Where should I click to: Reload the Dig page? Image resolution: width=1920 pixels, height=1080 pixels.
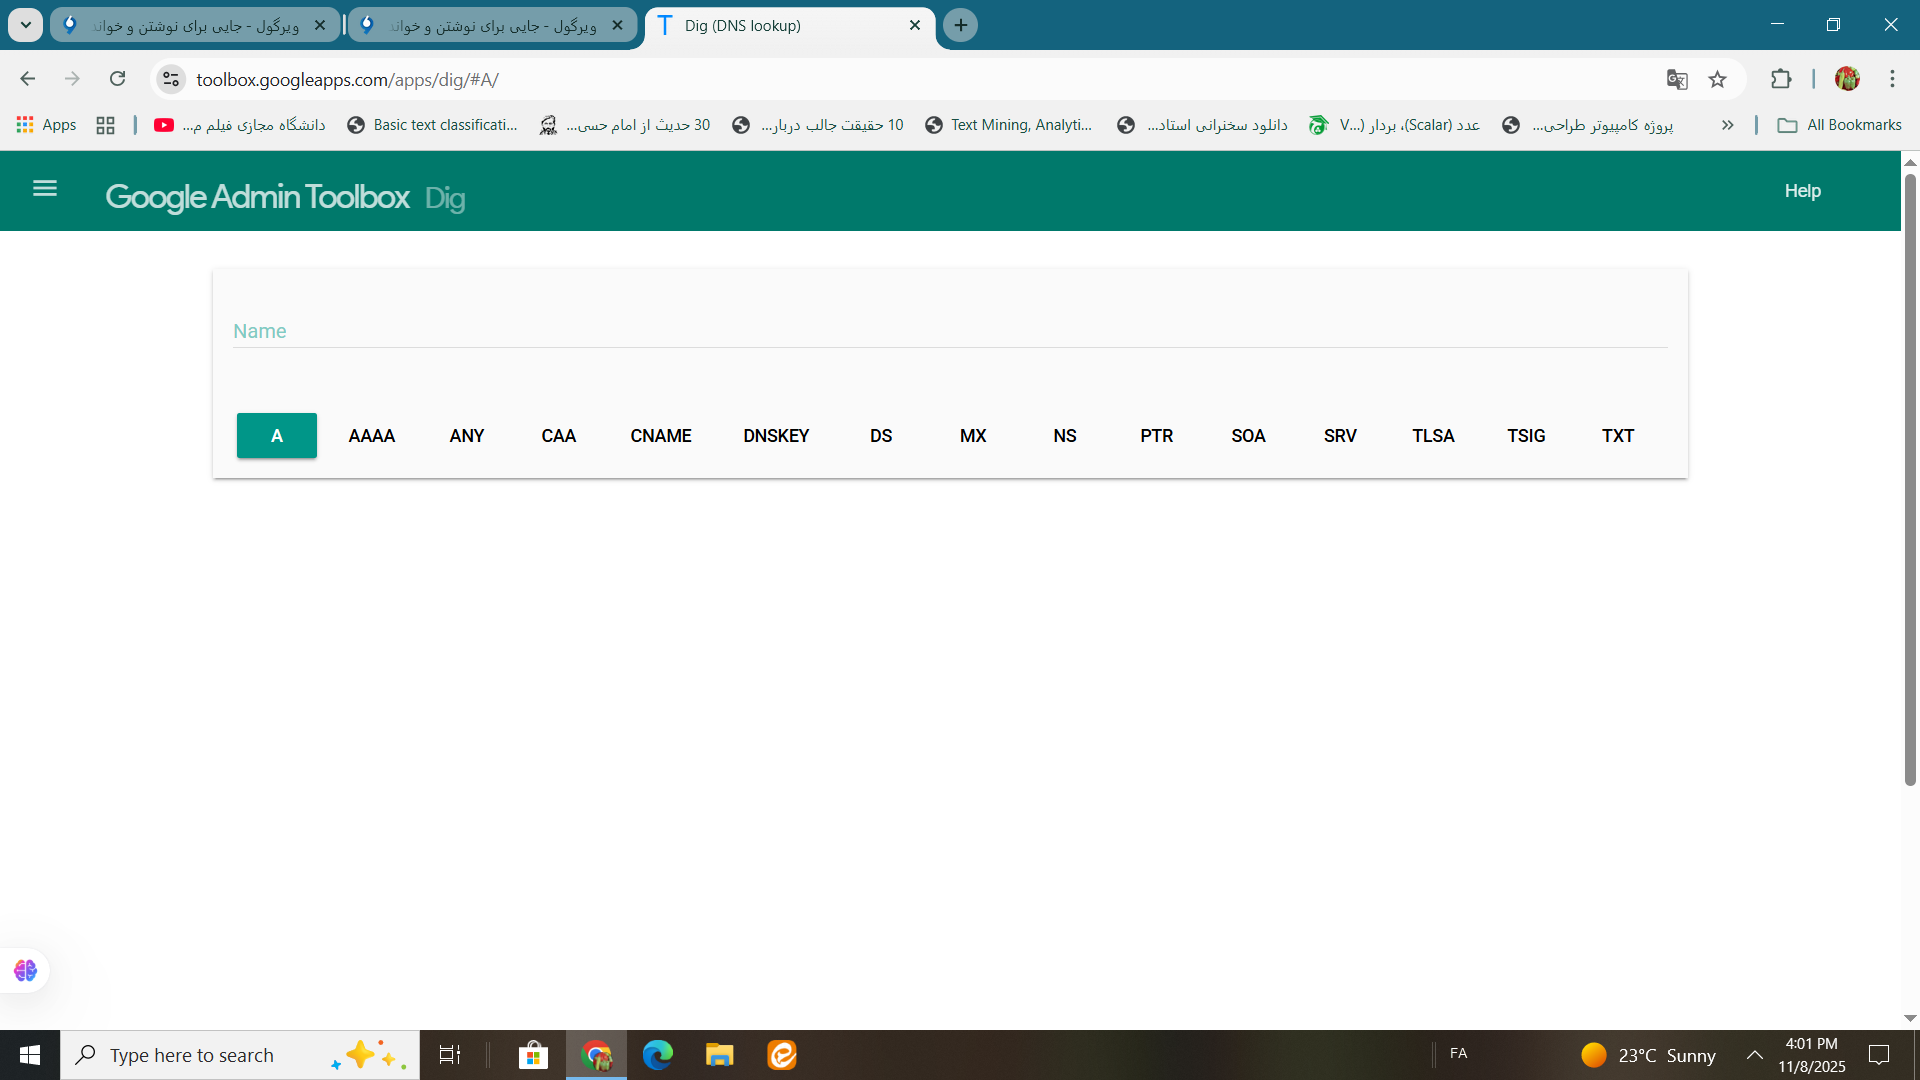(118, 79)
